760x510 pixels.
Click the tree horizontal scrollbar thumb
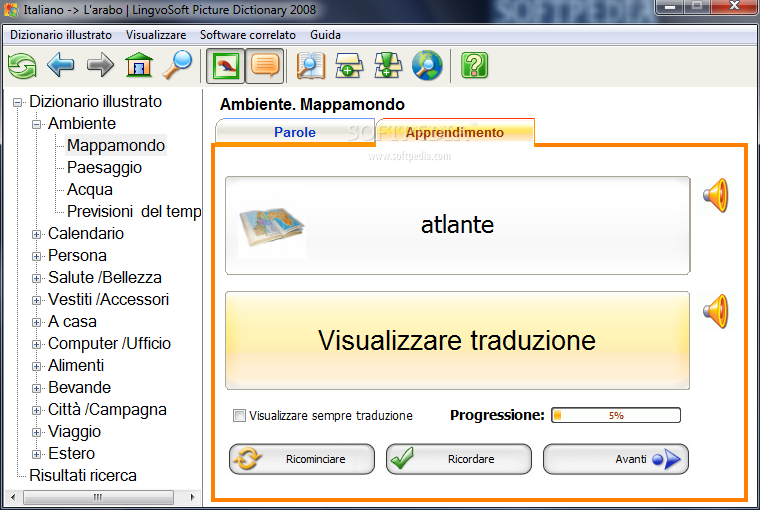tap(98, 497)
